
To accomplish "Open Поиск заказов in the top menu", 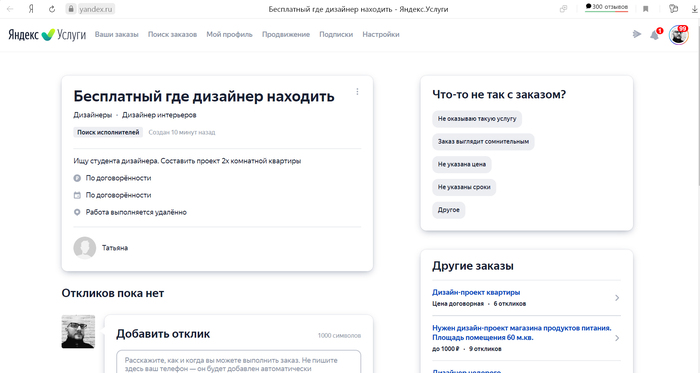I will (x=172, y=34).
